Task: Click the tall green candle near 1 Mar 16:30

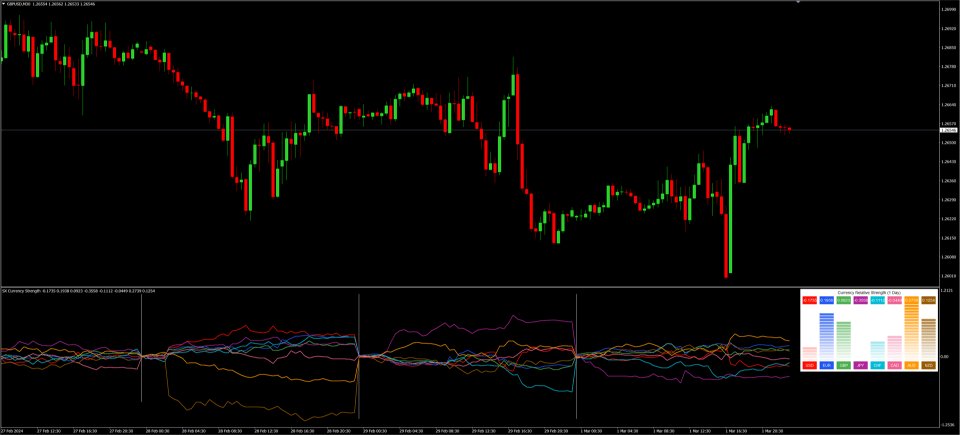Action: [730, 220]
